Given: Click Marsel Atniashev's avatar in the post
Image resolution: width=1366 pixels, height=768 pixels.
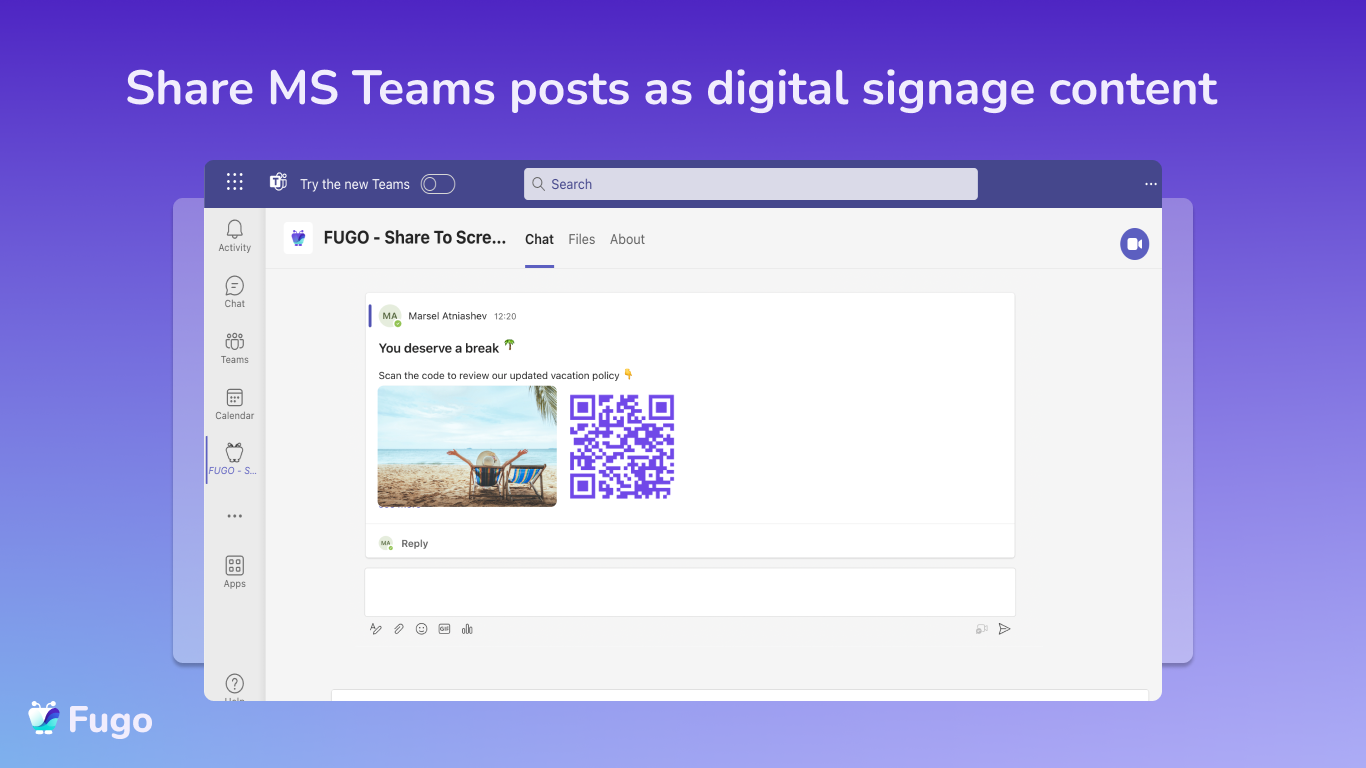Looking at the screenshot, I should point(390,316).
